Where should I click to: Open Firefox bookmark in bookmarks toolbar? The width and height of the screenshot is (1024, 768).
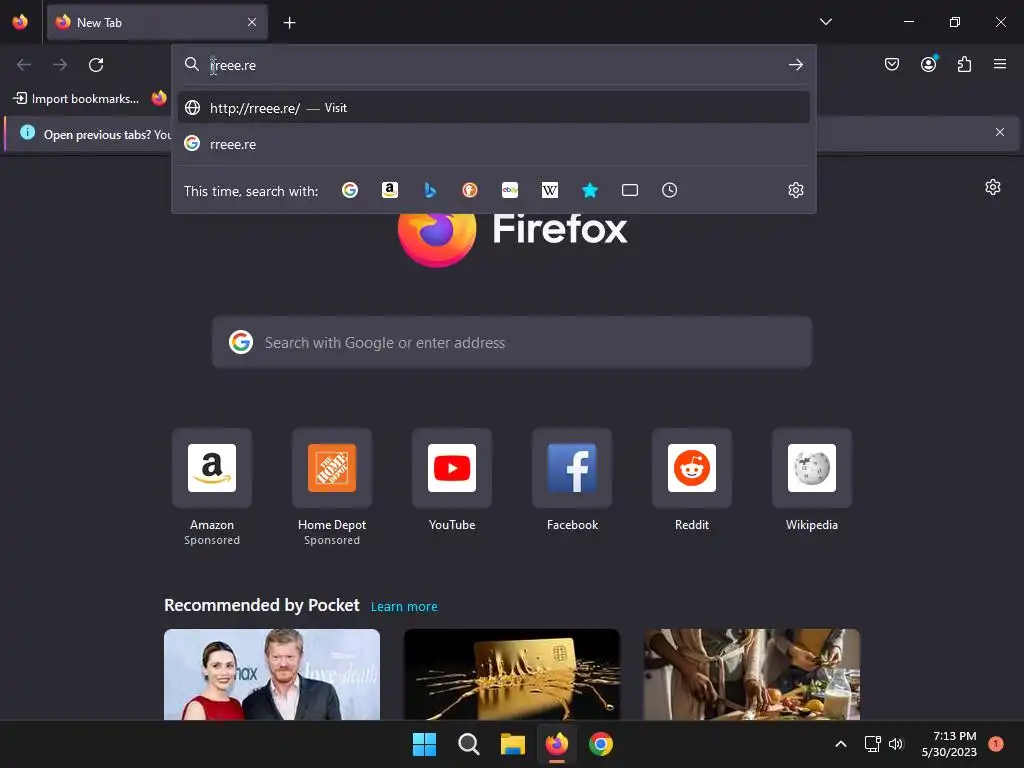[x=159, y=99]
